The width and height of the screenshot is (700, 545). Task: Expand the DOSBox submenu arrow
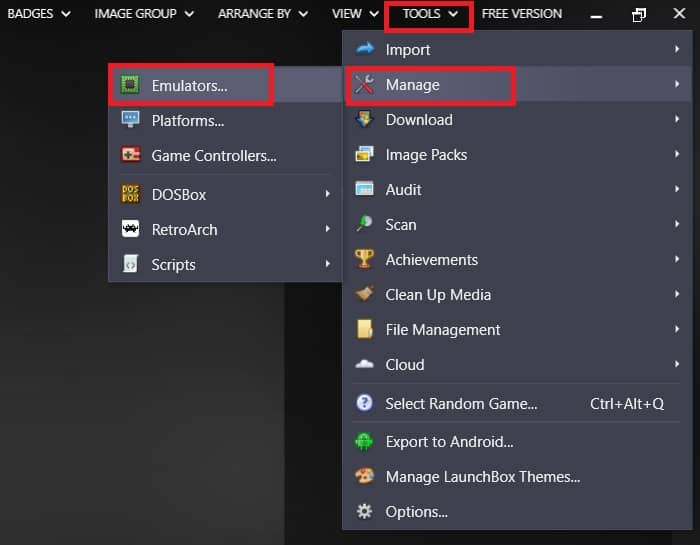point(328,194)
